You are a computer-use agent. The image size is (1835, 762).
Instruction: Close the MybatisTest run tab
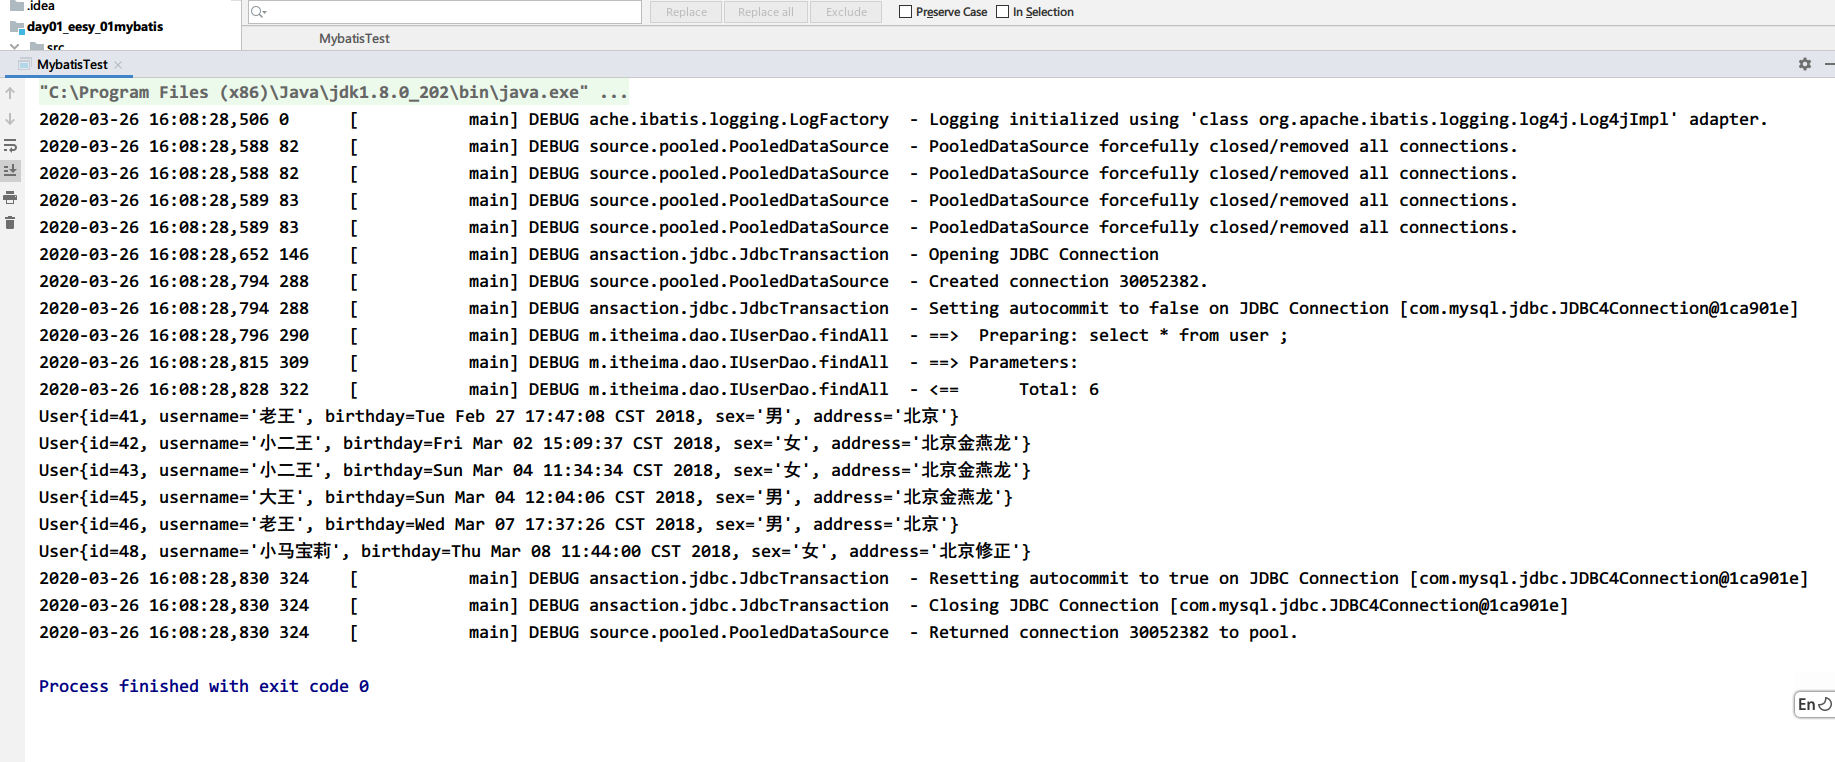(x=118, y=65)
